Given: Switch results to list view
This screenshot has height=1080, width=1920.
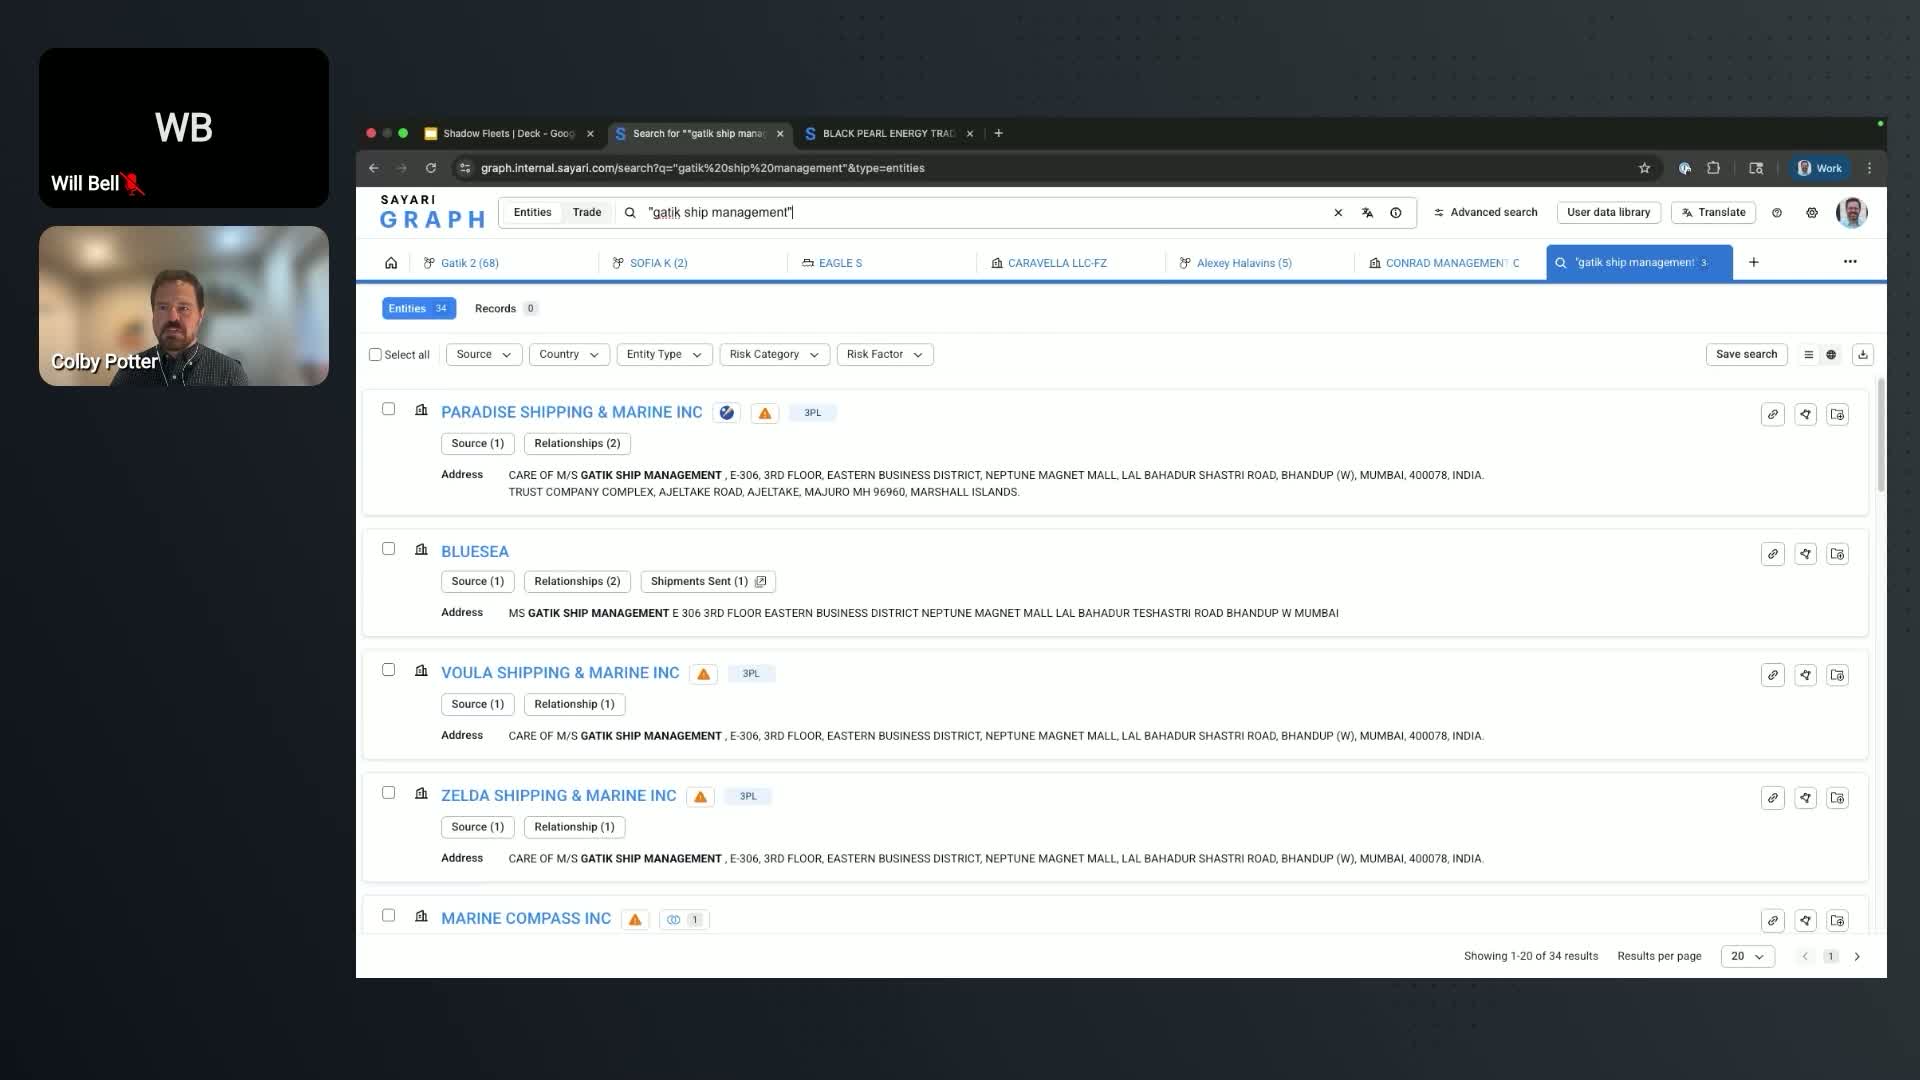Looking at the screenshot, I should pos(1808,355).
